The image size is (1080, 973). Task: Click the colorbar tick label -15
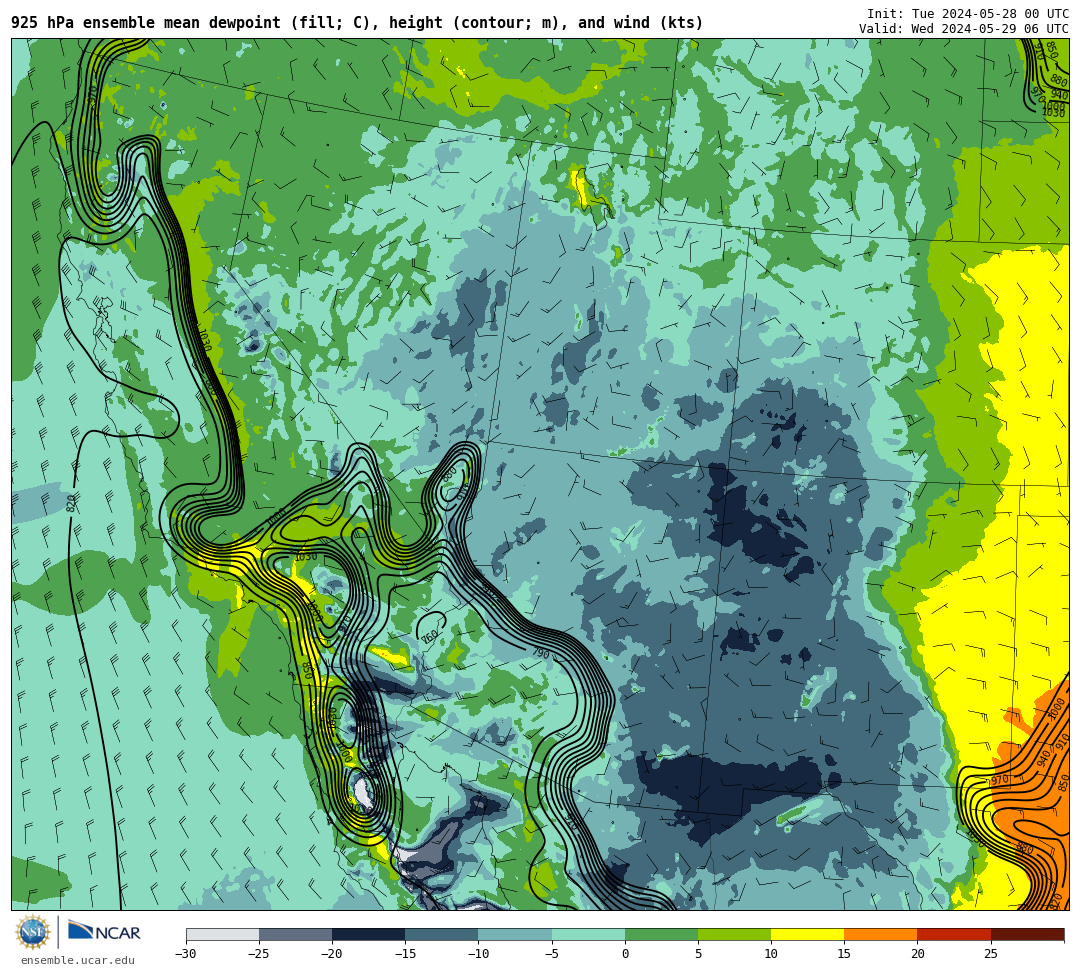click(405, 954)
